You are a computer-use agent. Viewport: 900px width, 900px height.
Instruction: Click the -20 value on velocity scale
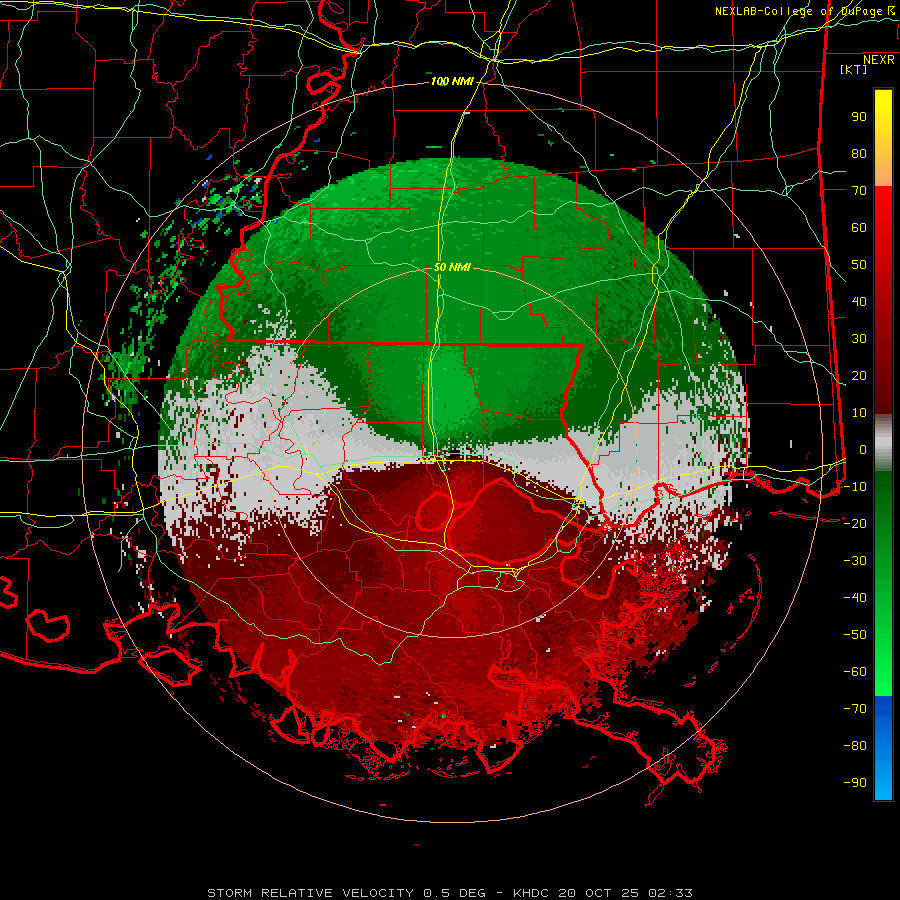(855, 524)
